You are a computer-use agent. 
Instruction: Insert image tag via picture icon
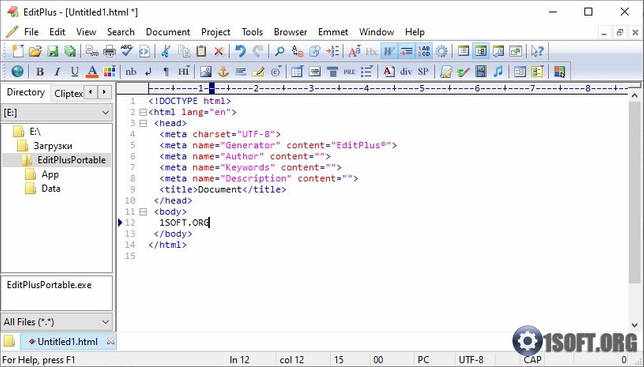pos(205,71)
